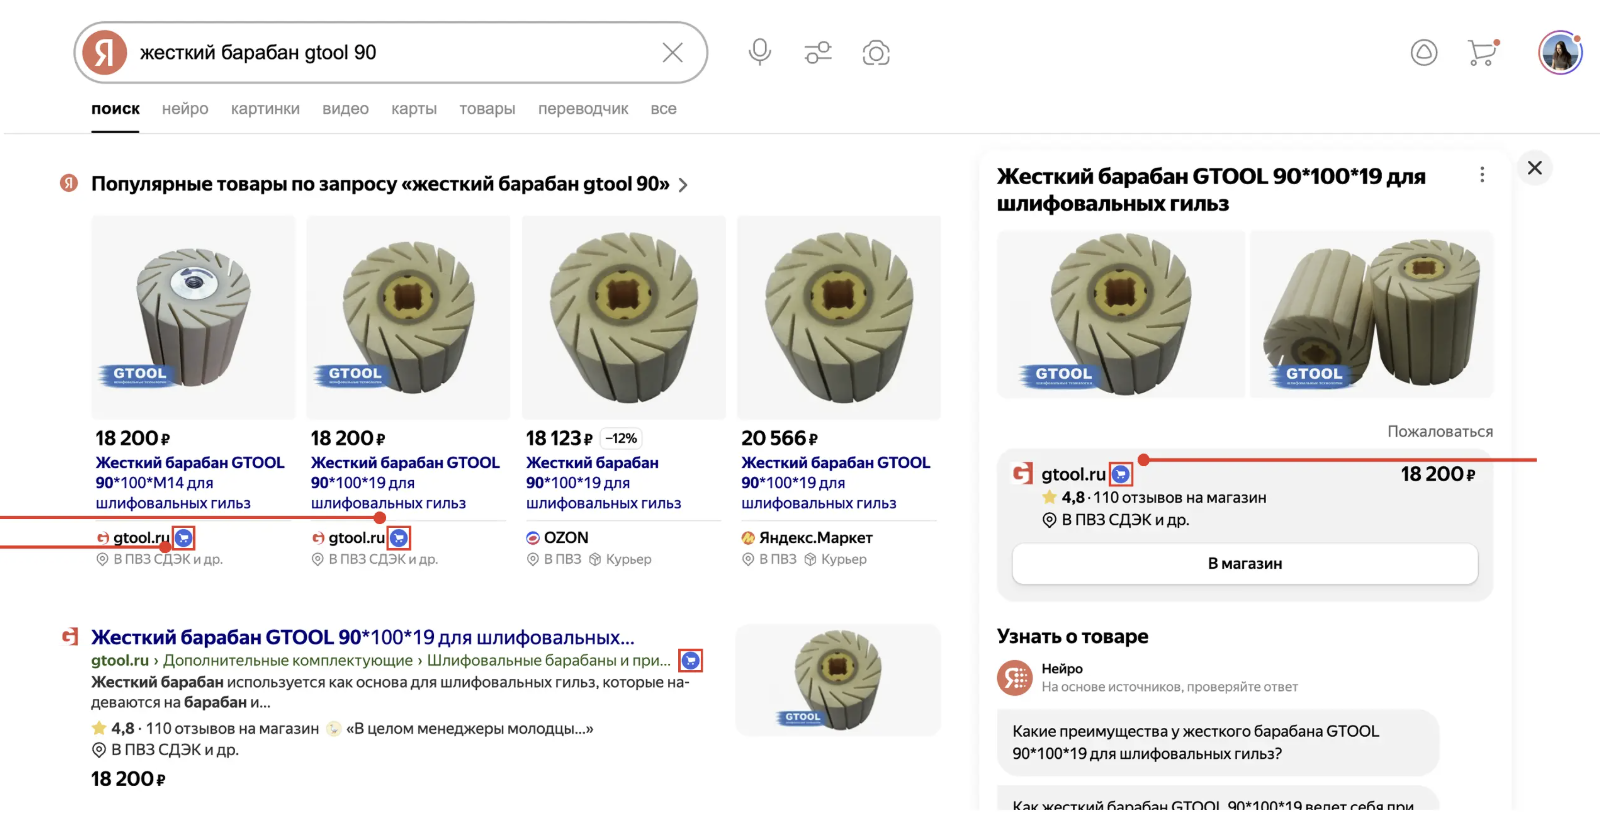Expand popular products section arrow
Image resolution: width=1600 pixels, height=840 pixels.
(683, 185)
